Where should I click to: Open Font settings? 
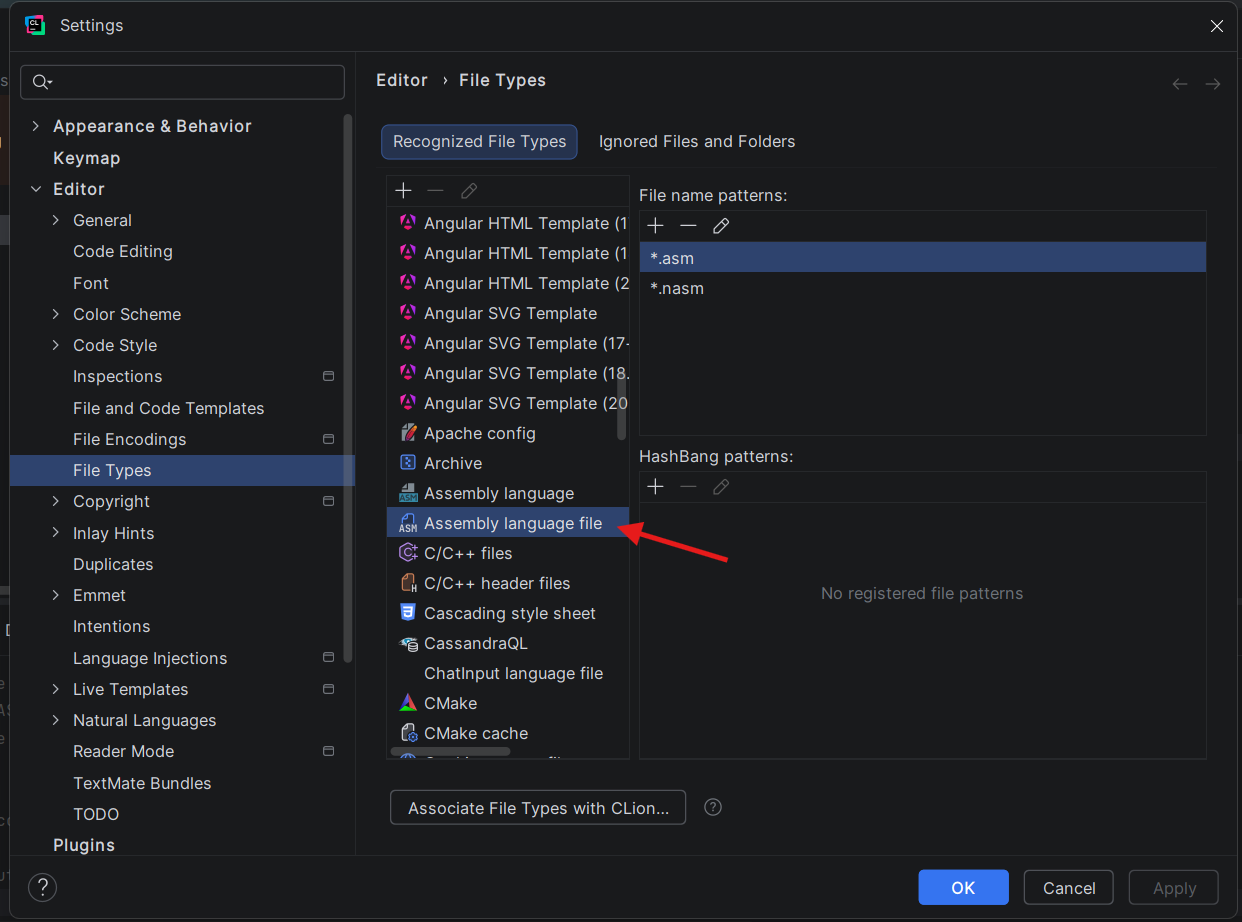pos(91,283)
